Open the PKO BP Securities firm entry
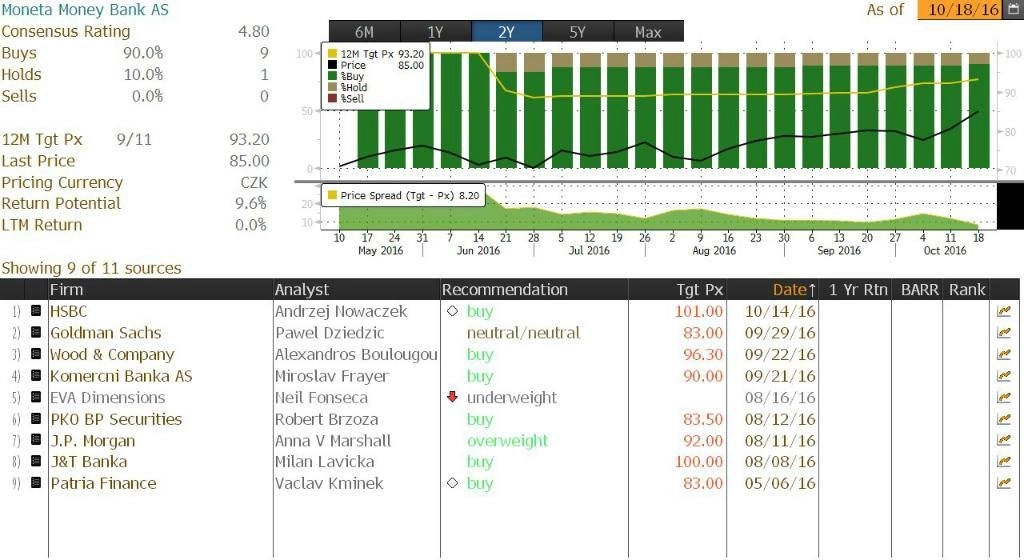 [116, 419]
